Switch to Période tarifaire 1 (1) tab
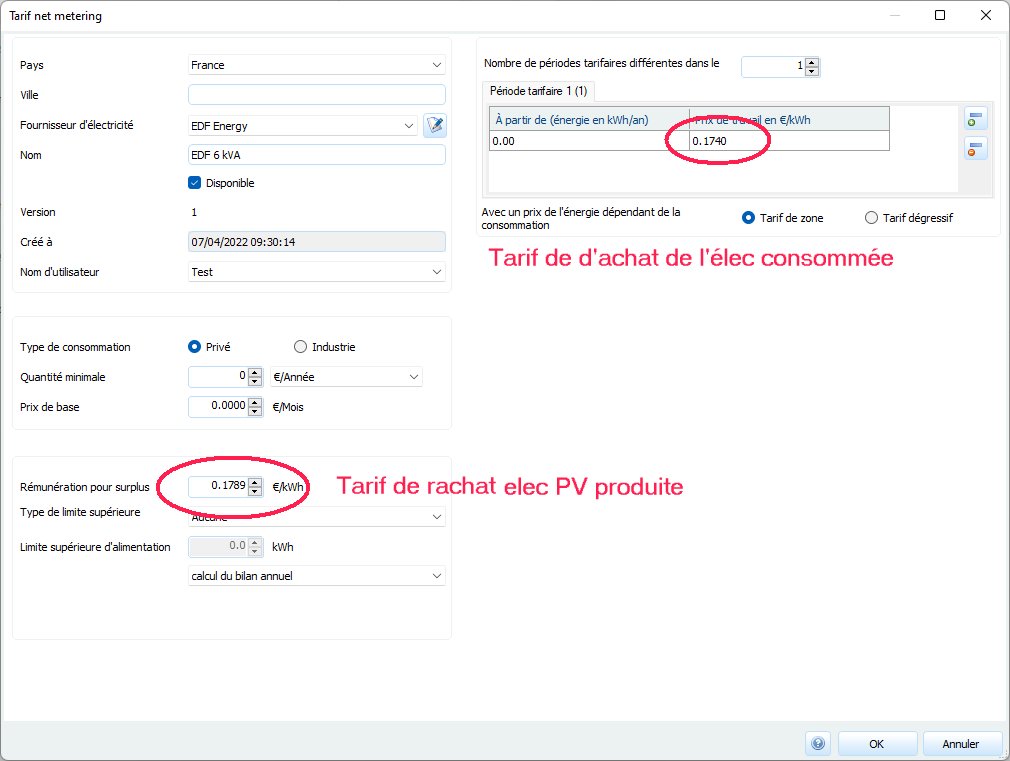The height and width of the screenshot is (761, 1010). (538, 91)
